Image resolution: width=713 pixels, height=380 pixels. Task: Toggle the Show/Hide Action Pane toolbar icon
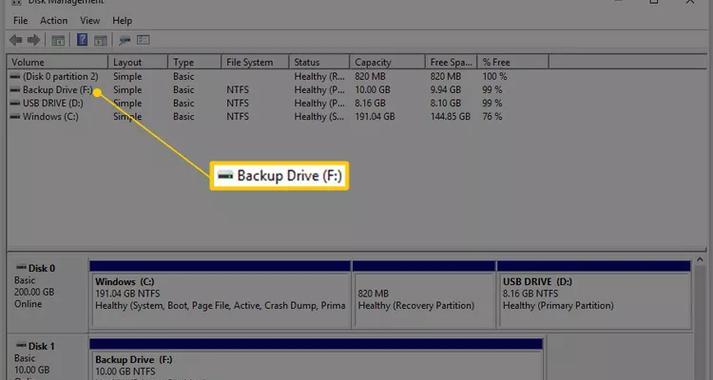click(100, 40)
